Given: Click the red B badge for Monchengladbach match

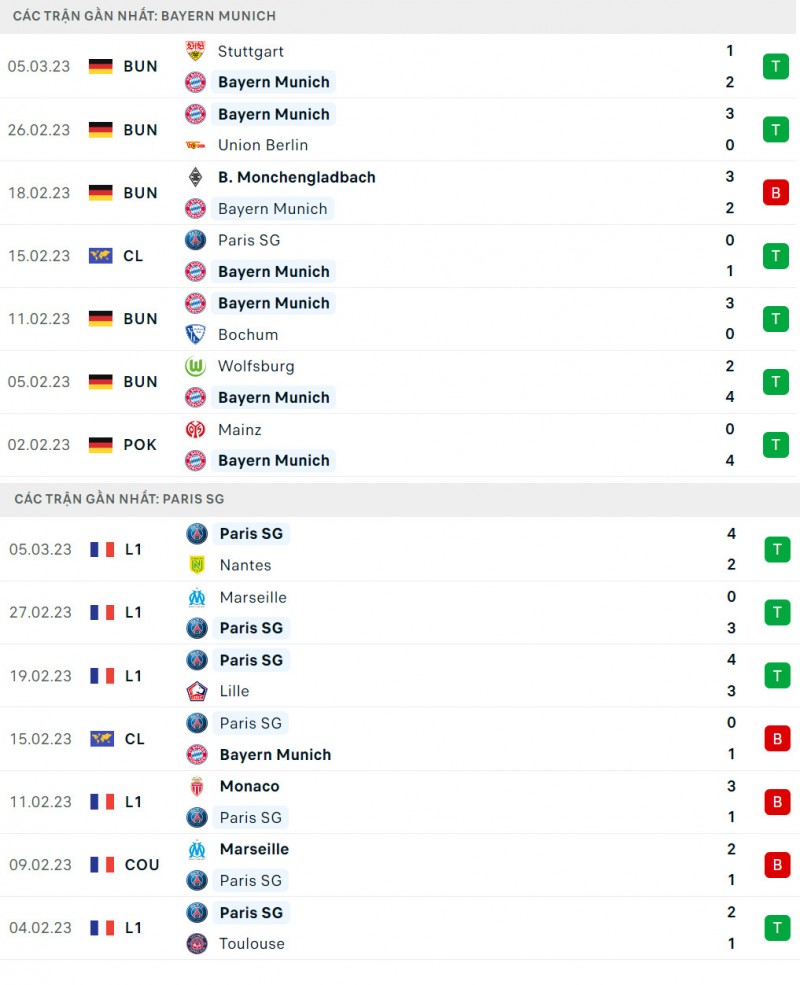Looking at the screenshot, I should 775,193.
